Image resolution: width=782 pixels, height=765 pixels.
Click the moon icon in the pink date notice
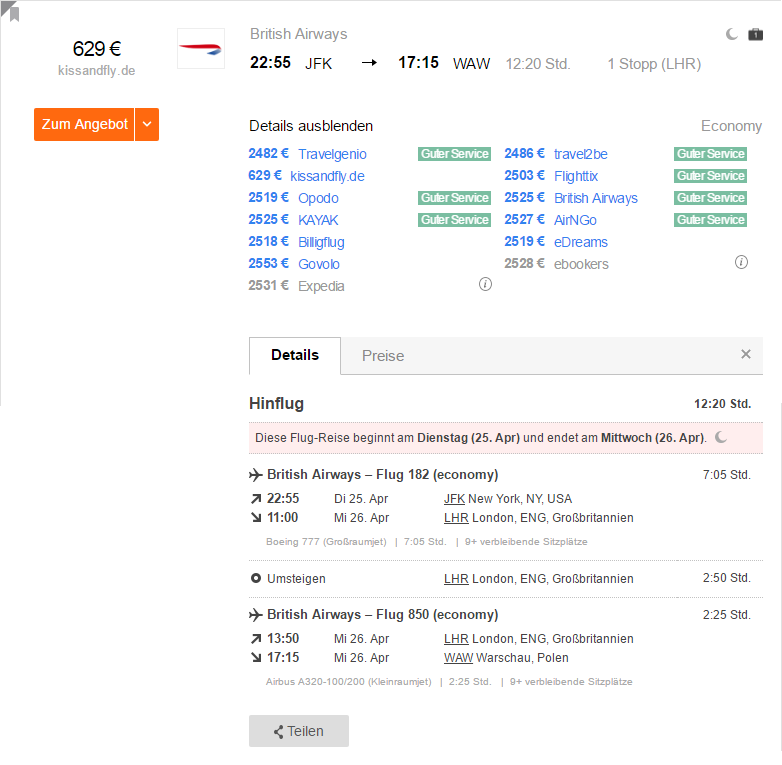(721, 437)
